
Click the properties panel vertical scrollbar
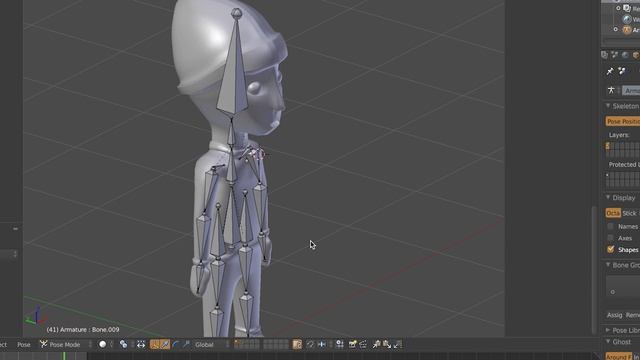[594, 270]
